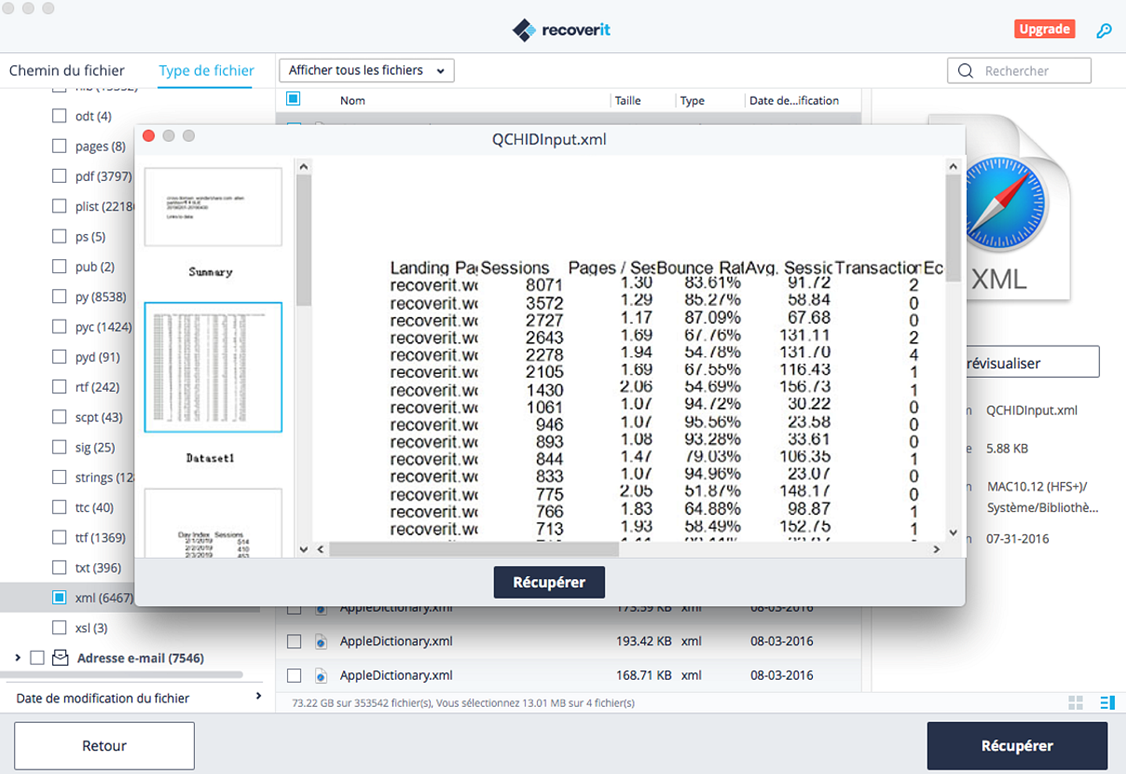Viewport: 1126px width, 774px height.
Task: Click the 73.22 GB status bar text
Action: [x=463, y=703]
